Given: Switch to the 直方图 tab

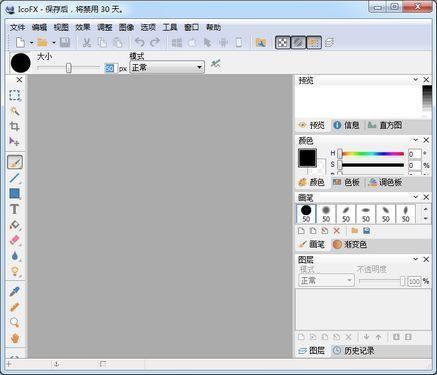Looking at the screenshot, I should (385, 125).
